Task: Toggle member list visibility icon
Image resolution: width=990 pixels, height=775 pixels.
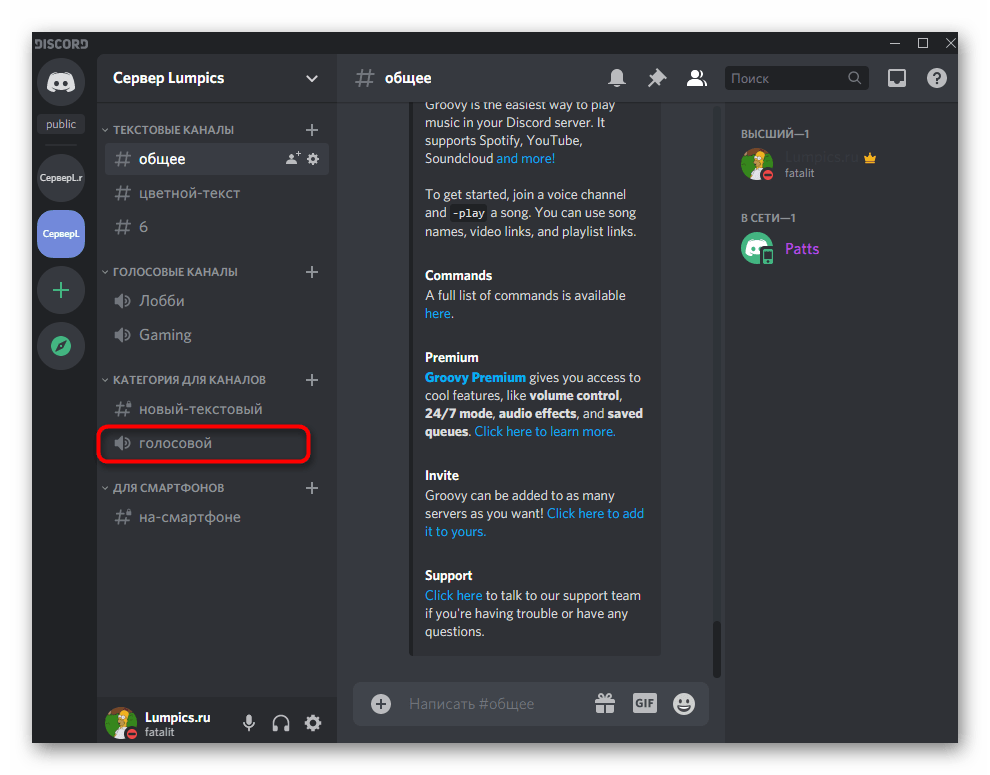Action: coord(697,78)
